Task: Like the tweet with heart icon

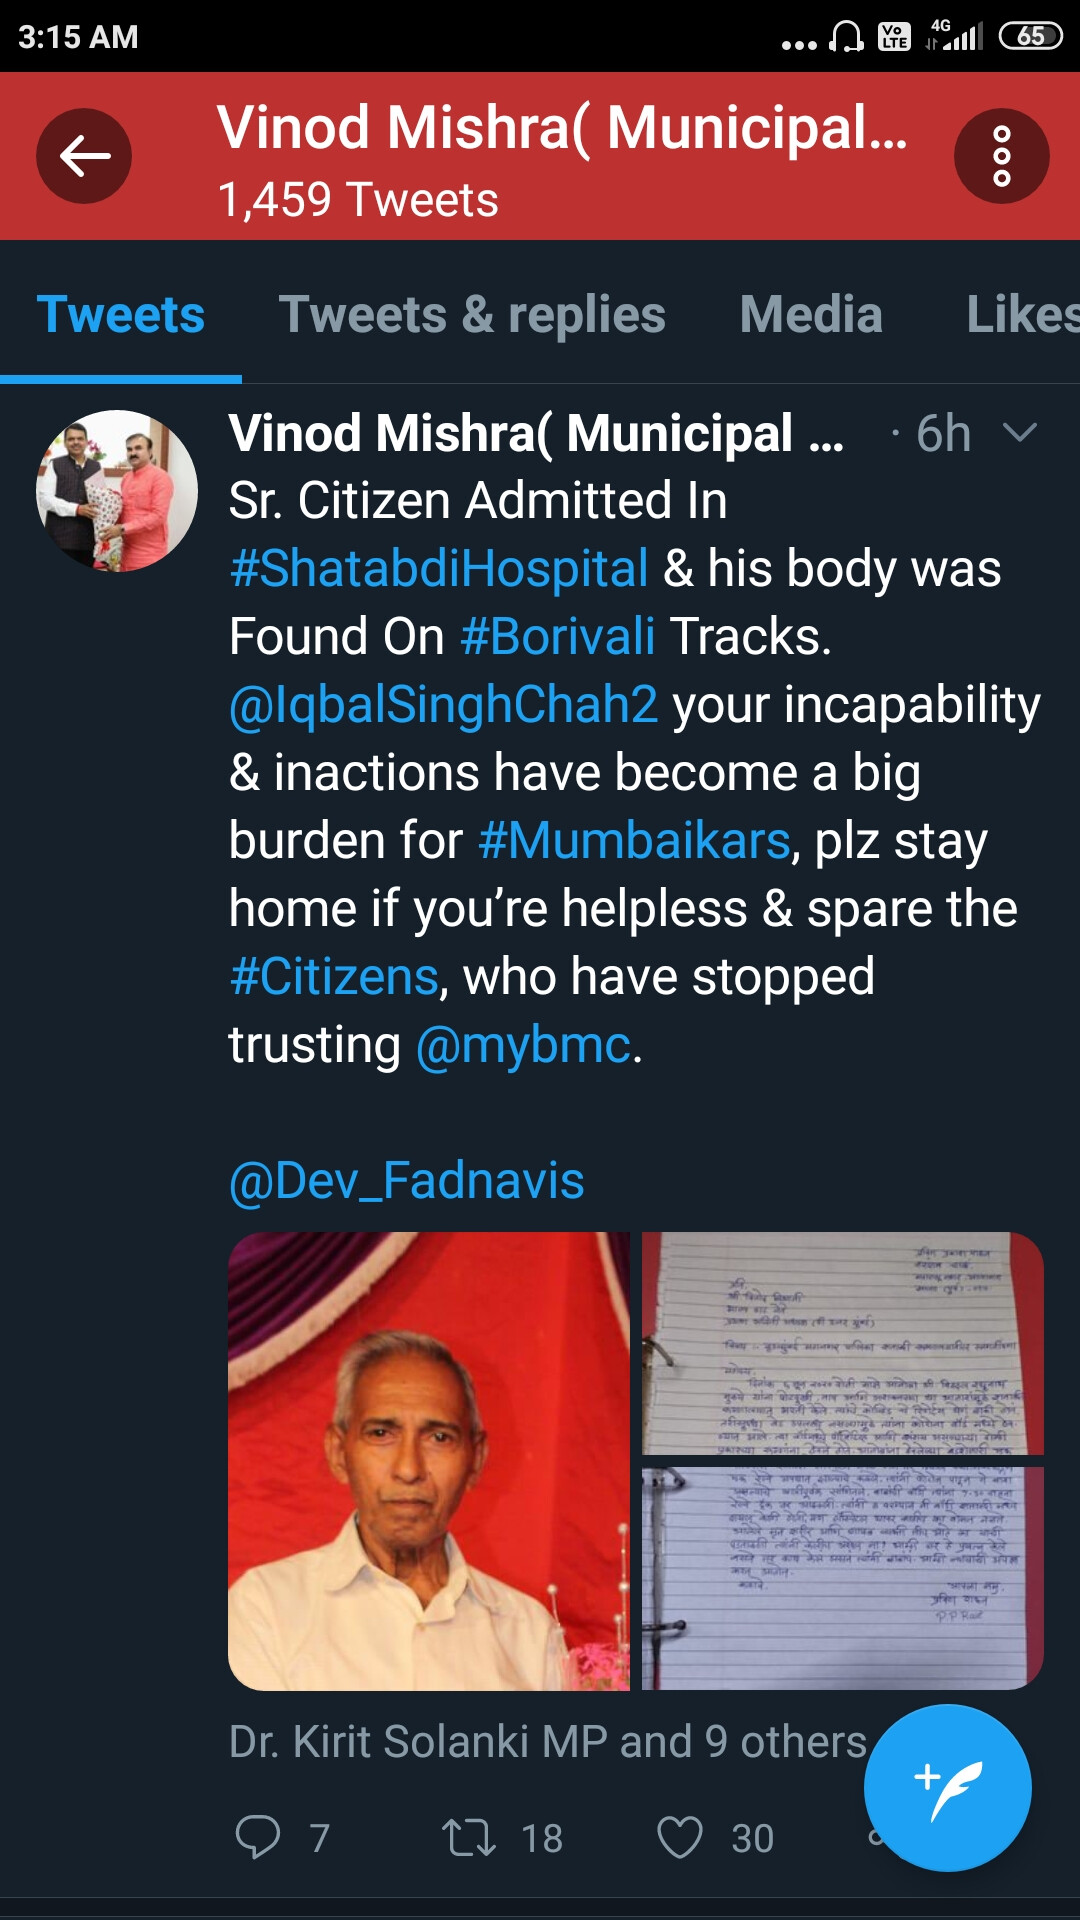Action: point(680,1837)
